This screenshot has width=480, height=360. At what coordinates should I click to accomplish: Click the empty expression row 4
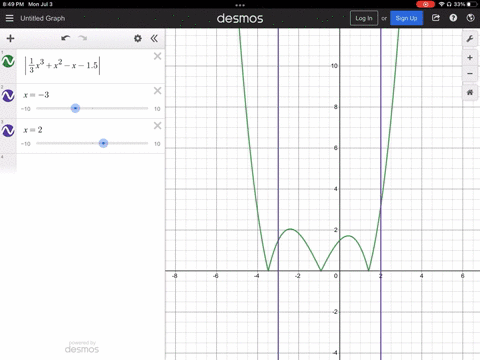pos(82,163)
